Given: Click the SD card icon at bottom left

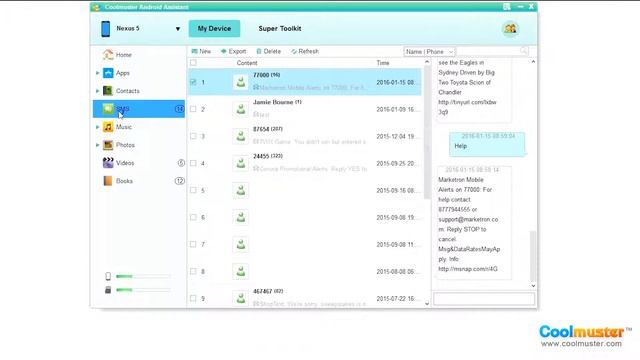Looking at the screenshot, I should coord(108,290).
